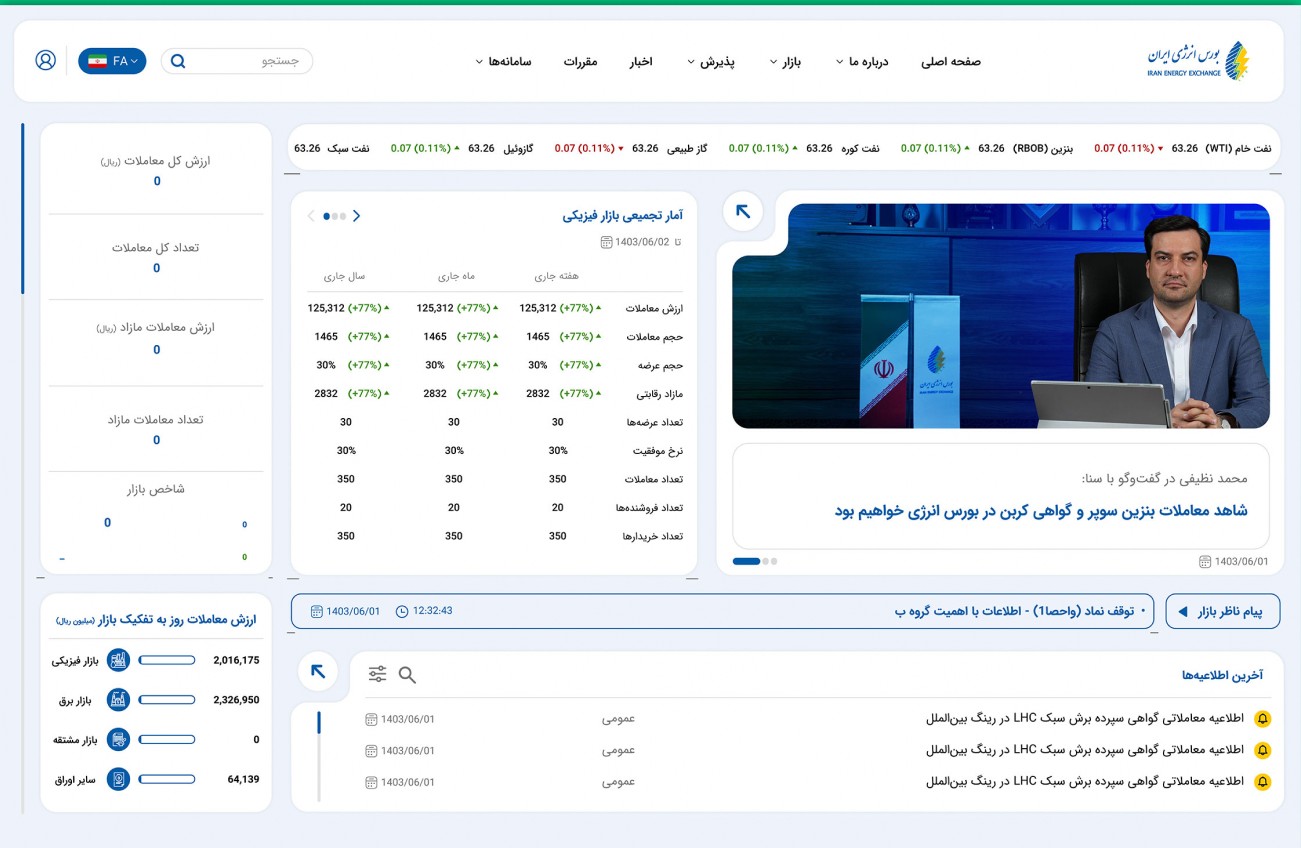1301x848 pixels.
Task: Open the اخبار menu item
Action: [x=640, y=62]
